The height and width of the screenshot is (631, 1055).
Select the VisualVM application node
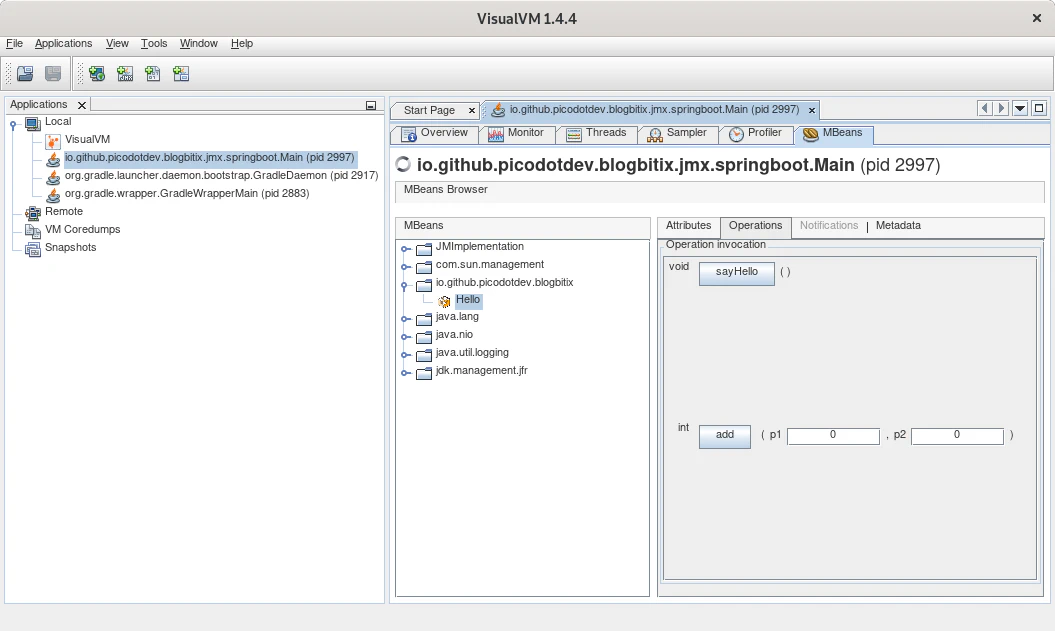pos(87,139)
